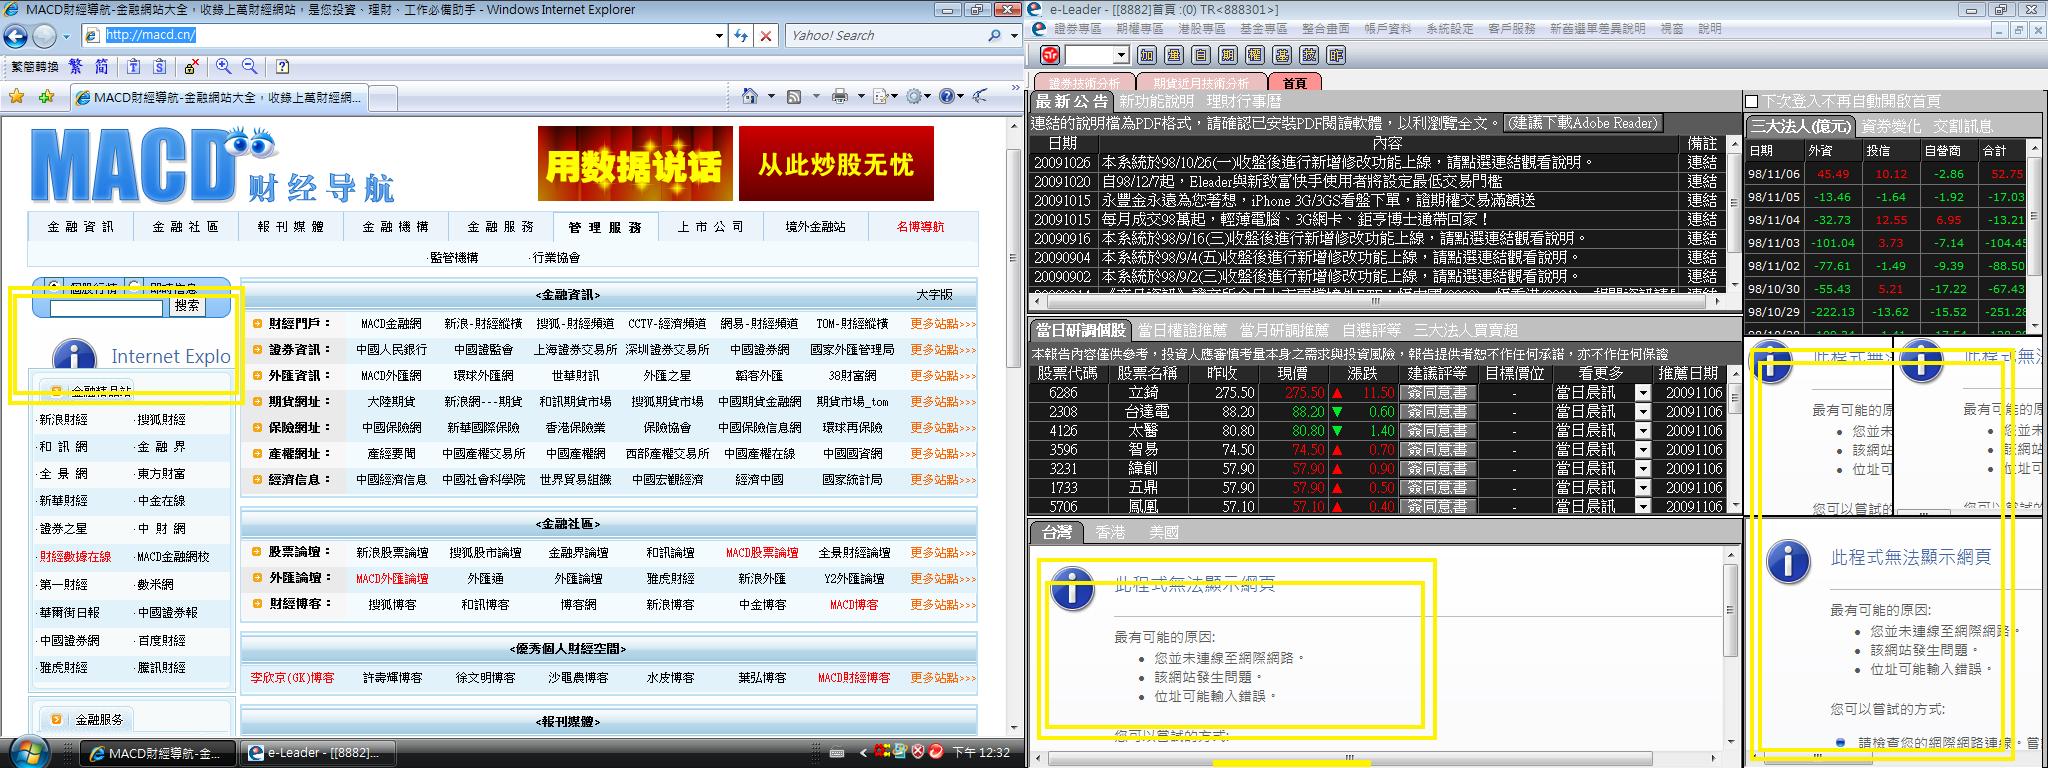Select stock code 6286 cell
This screenshot has height=768, width=2048.
[1063, 393]
